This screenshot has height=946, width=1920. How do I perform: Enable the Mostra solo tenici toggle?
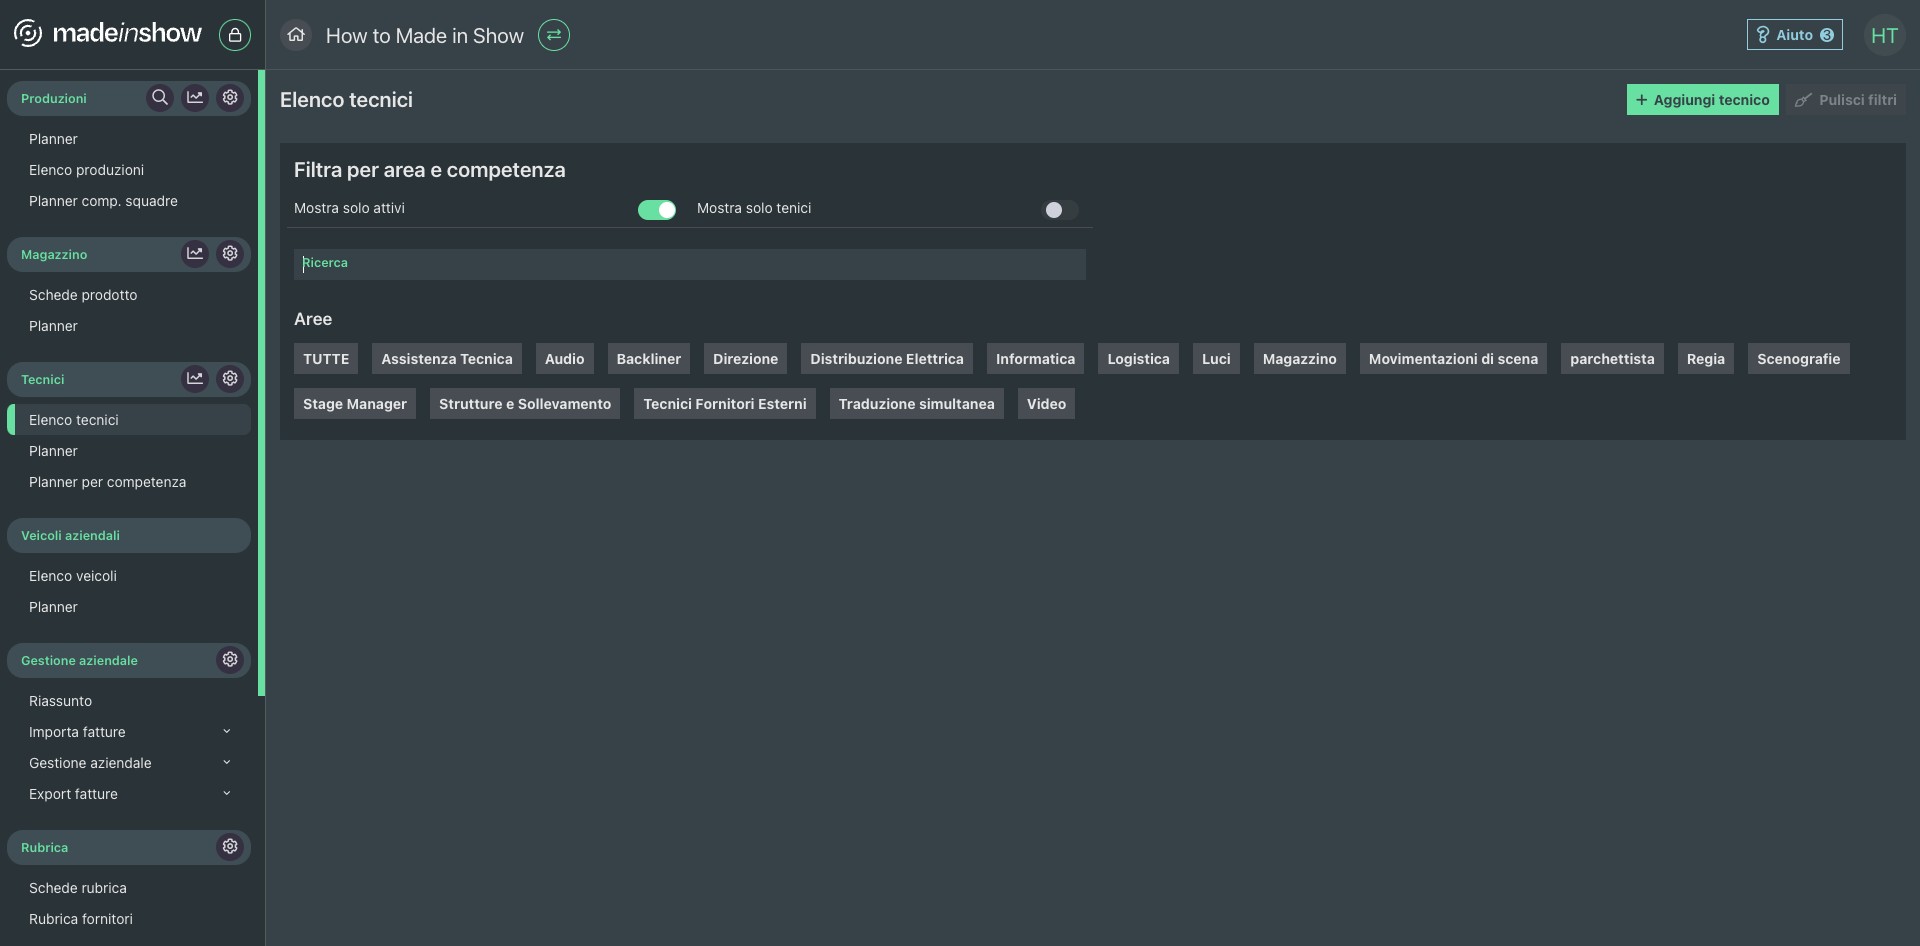(1060, 210)
